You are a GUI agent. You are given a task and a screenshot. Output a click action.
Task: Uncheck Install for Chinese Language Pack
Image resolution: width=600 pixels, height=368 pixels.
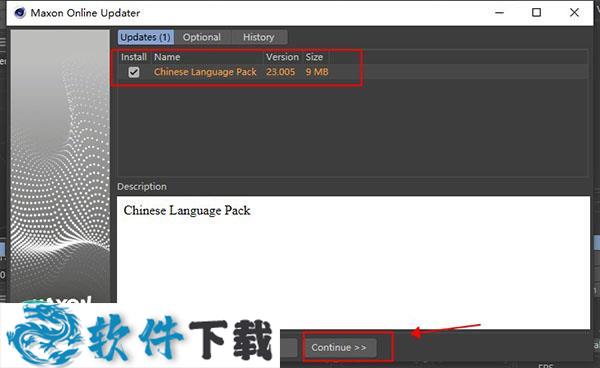134,72
